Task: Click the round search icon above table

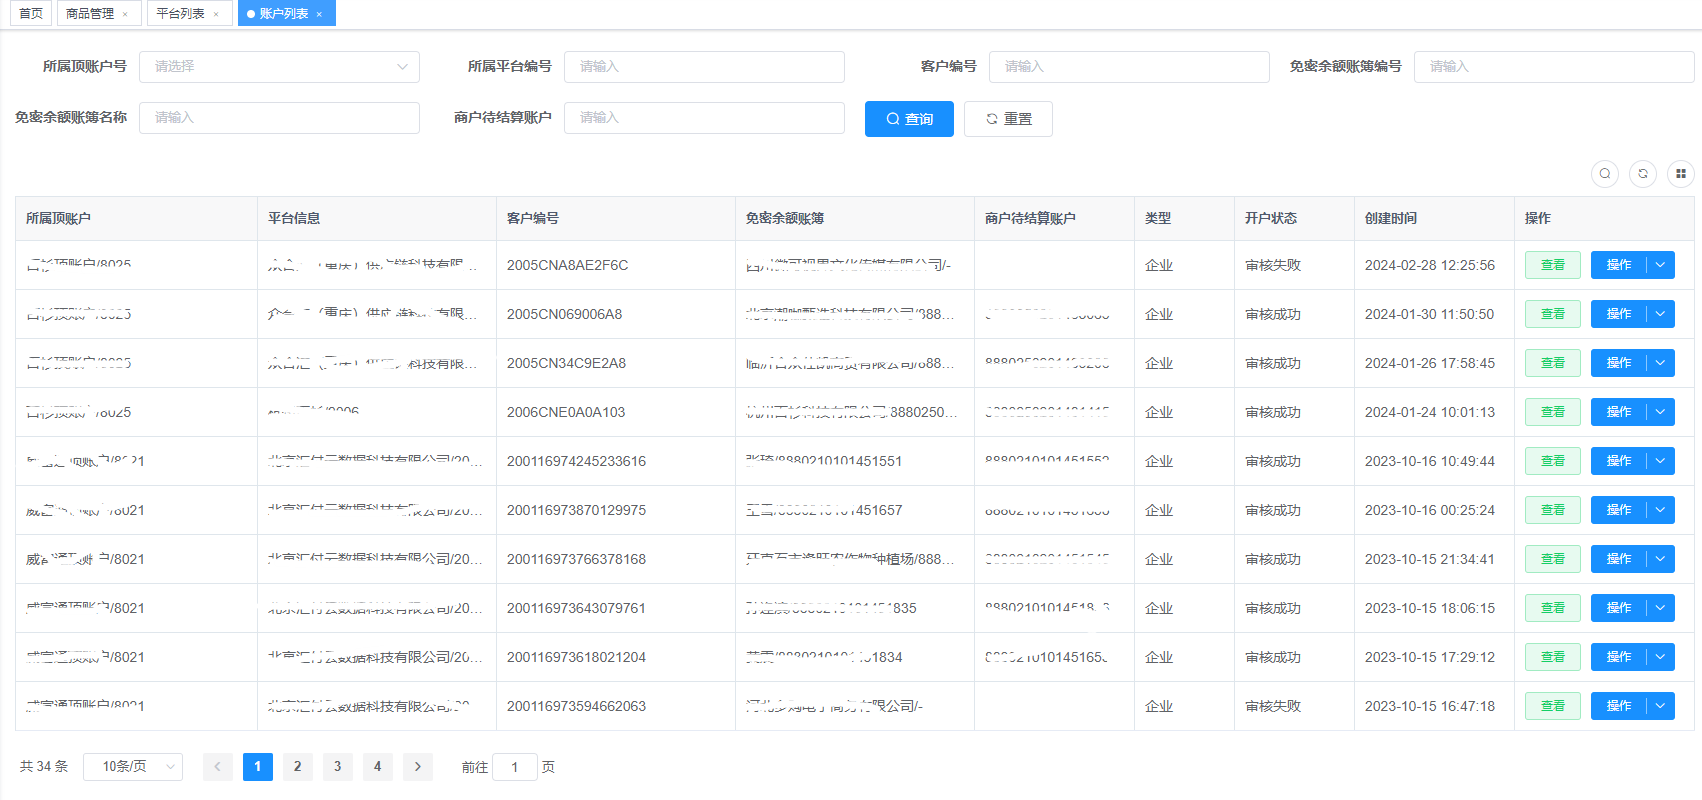Action: (x=1605, y=174)
